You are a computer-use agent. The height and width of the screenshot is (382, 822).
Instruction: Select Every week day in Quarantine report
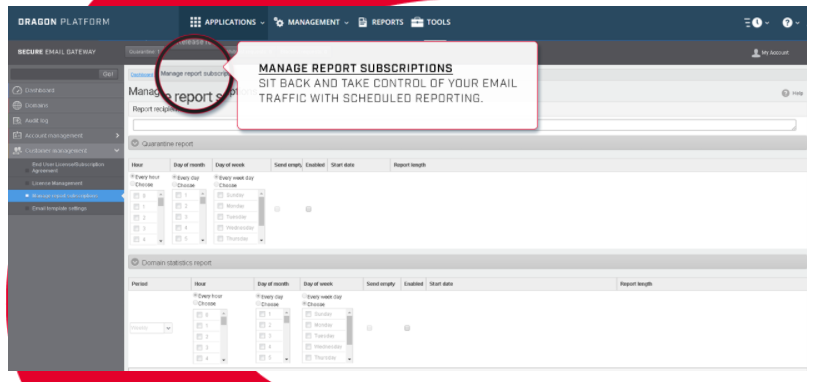(217, 177)
